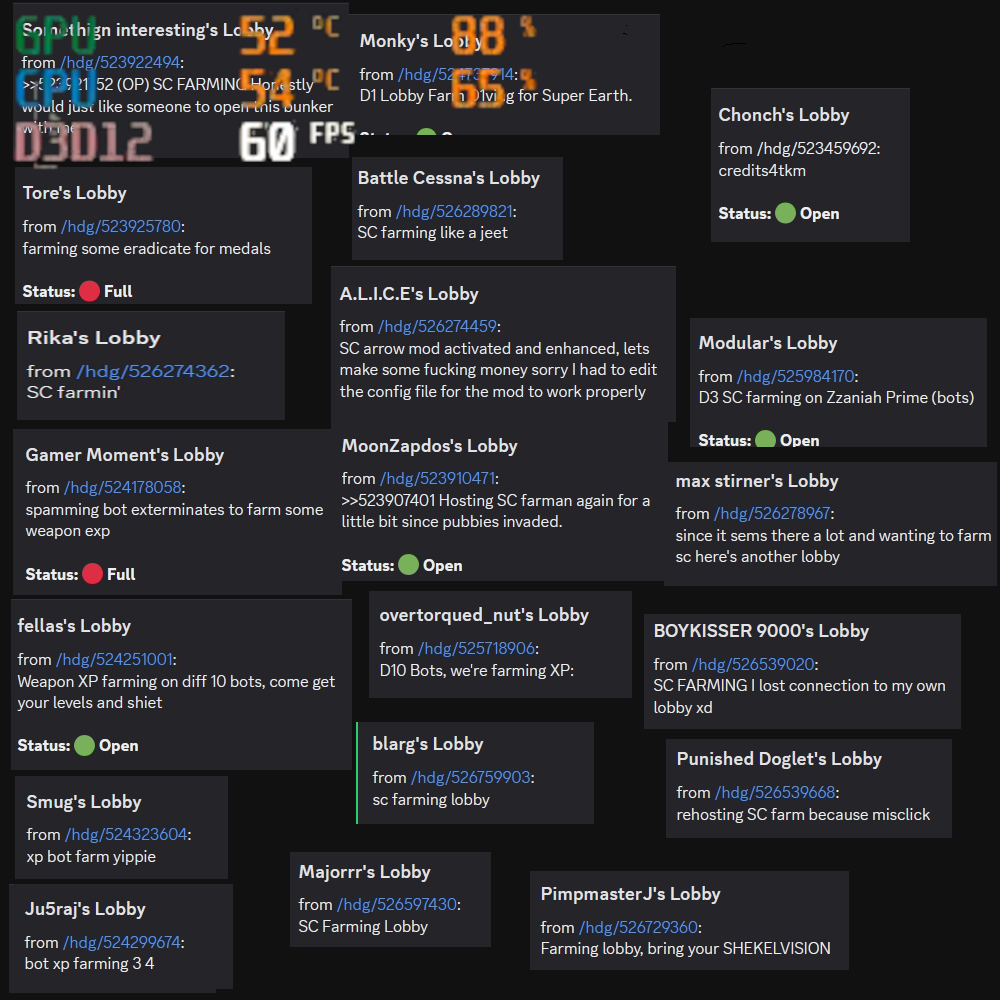The image size is (1000, 1000).
Task: Open the /hdg/526759903 link in blarg's Lobby
Action: [471, 777]
